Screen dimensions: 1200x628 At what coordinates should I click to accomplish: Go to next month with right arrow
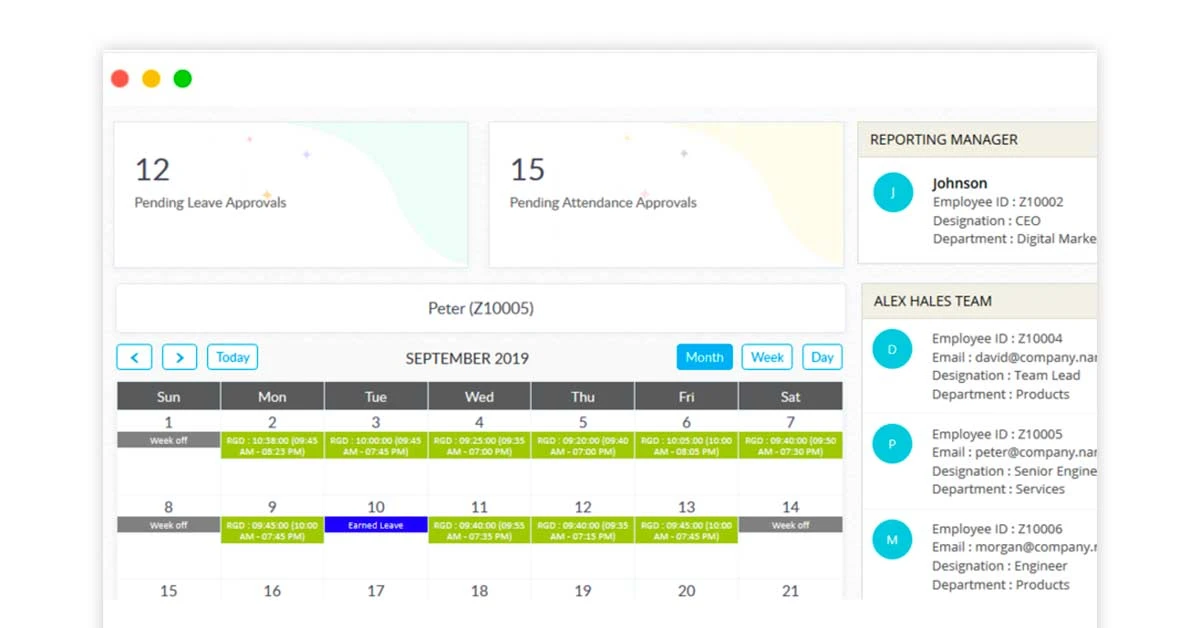tap(179, 357)
